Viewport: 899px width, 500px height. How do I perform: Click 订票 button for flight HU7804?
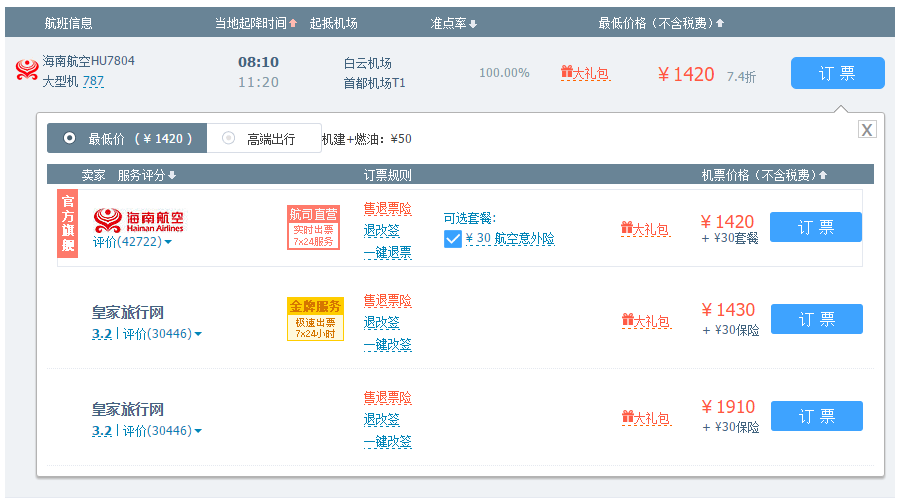pyautogui.click(x=838, y=73)
